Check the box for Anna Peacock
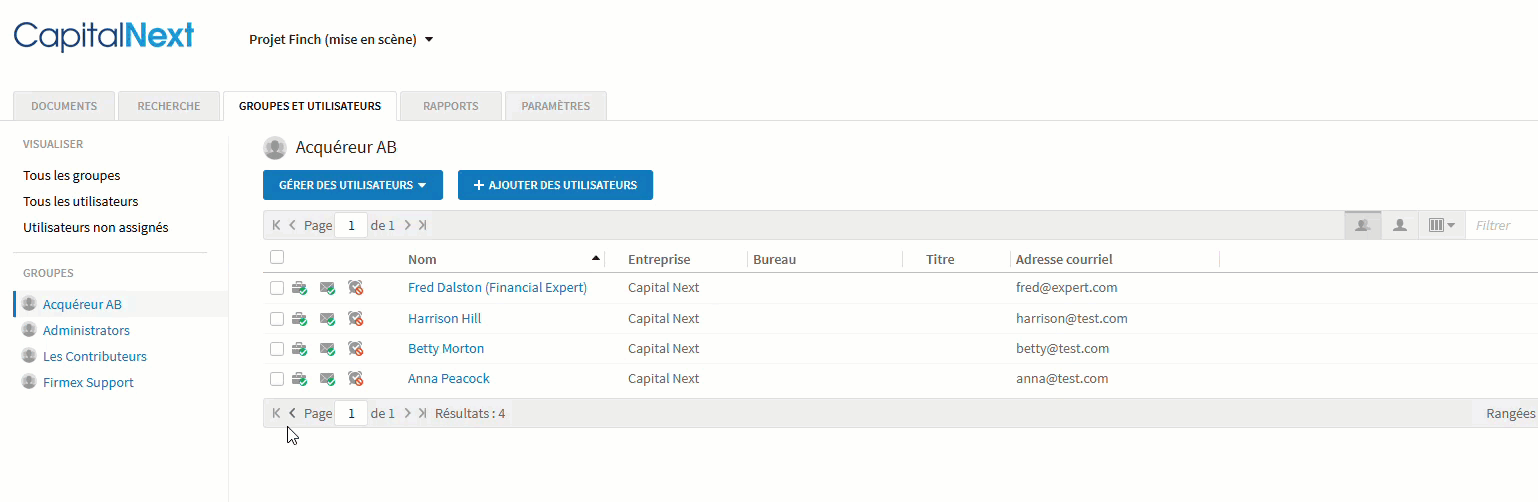 pos(277,379)
